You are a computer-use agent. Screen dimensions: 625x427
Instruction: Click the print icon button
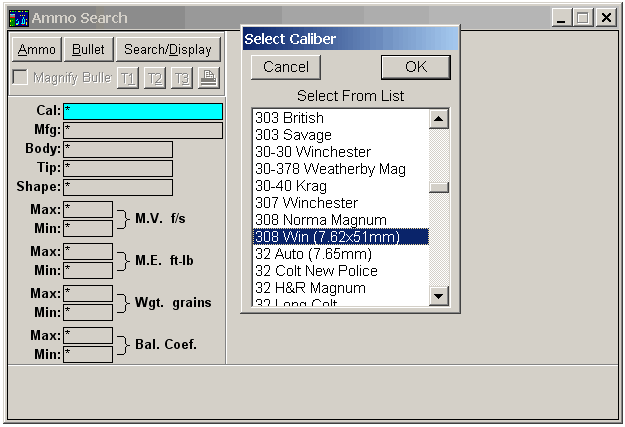click(x=209, y=78)
